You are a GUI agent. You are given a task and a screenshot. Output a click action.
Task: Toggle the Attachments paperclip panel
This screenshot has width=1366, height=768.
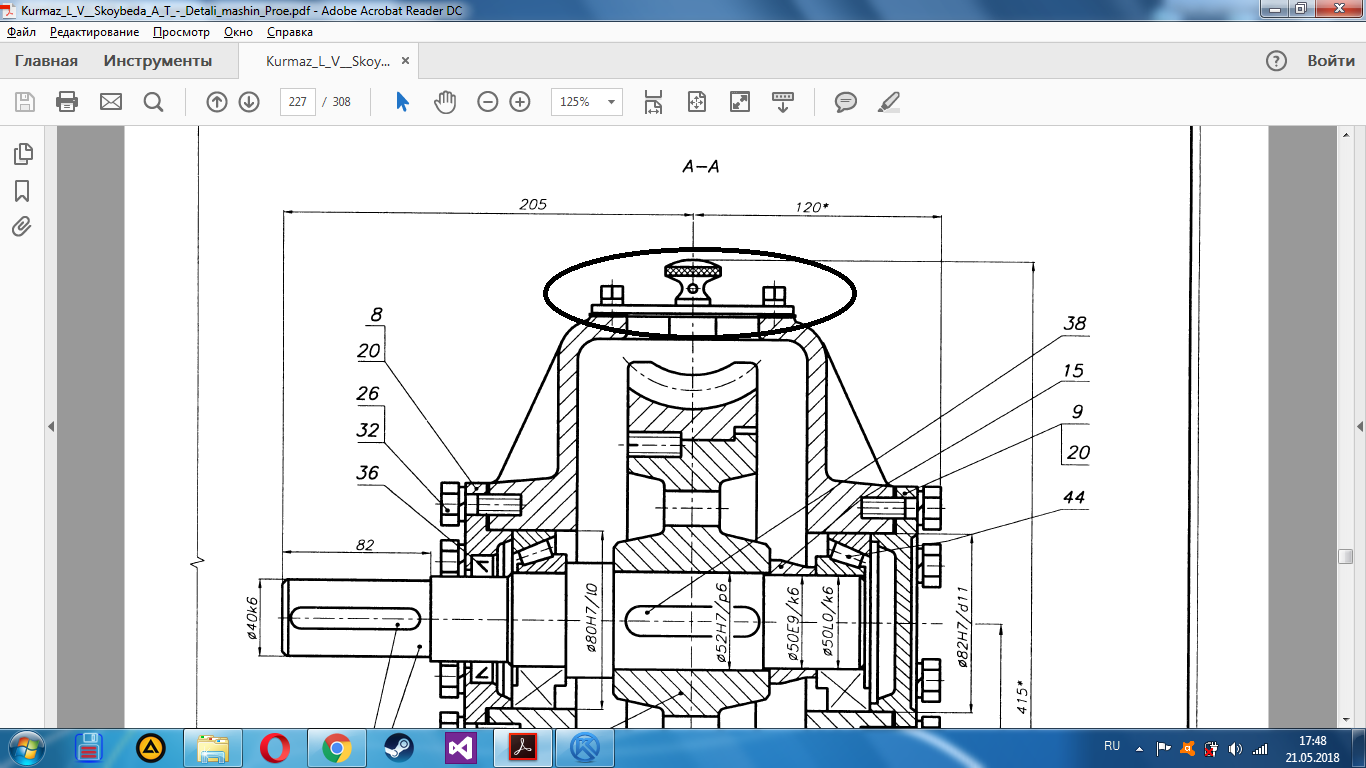tap(22, 227)
